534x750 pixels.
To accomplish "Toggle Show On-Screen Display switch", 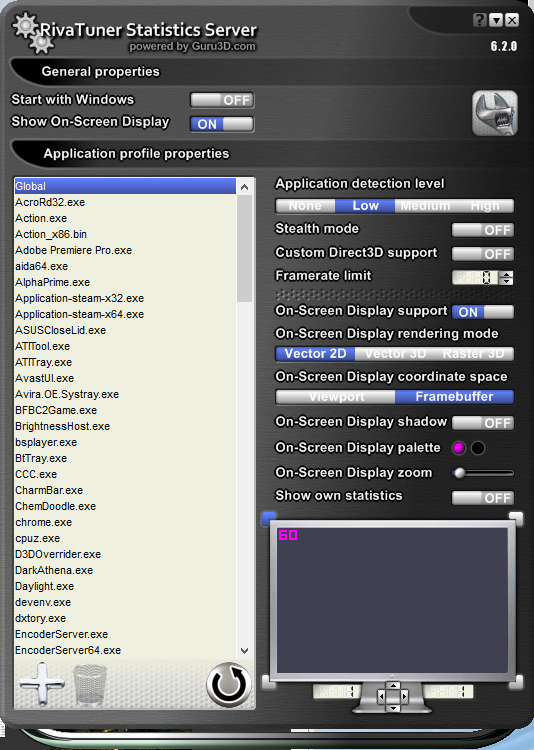I will [x=222, y=124].
